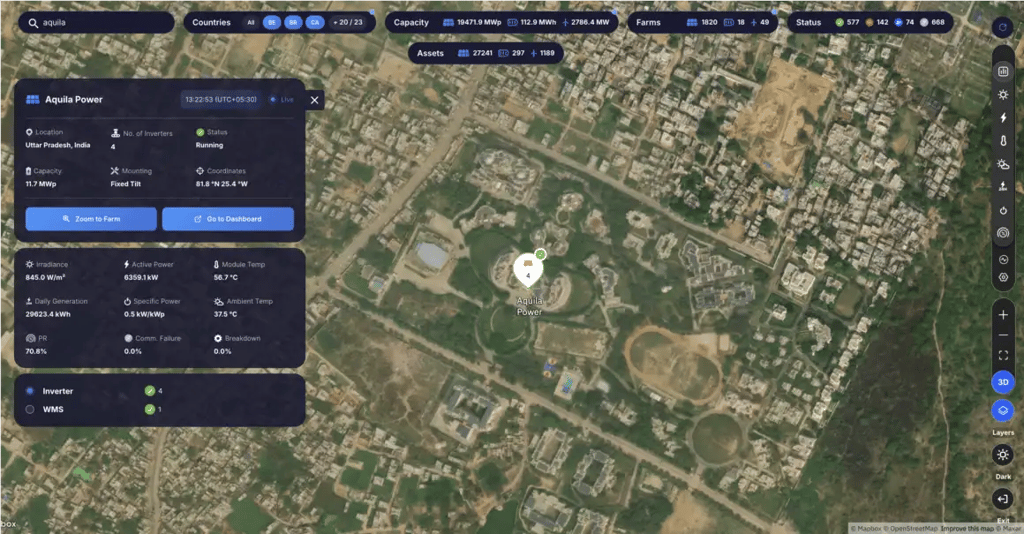Click Go to Dashboard button

228,219
